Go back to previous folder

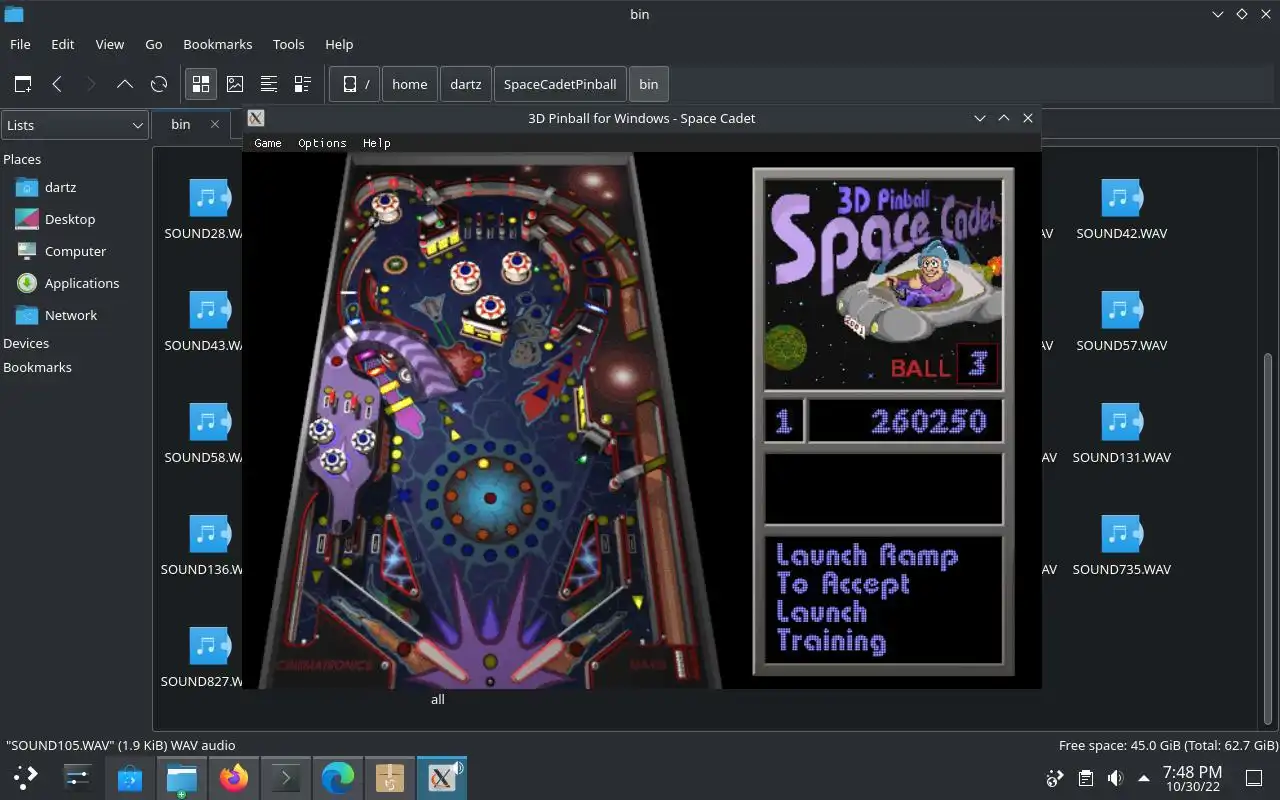tap(57, 84)
